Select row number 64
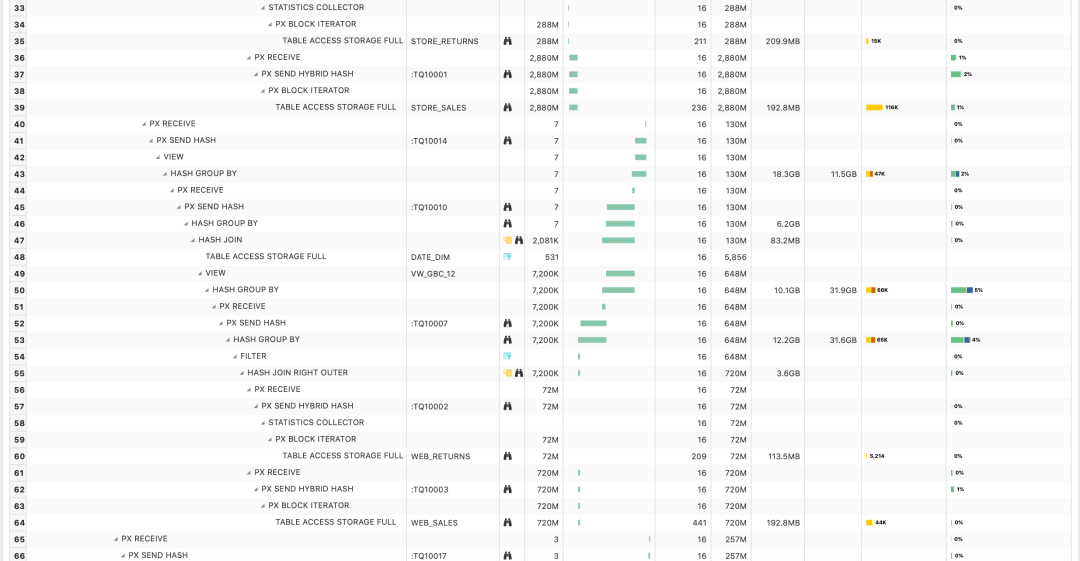 point(19,522)
